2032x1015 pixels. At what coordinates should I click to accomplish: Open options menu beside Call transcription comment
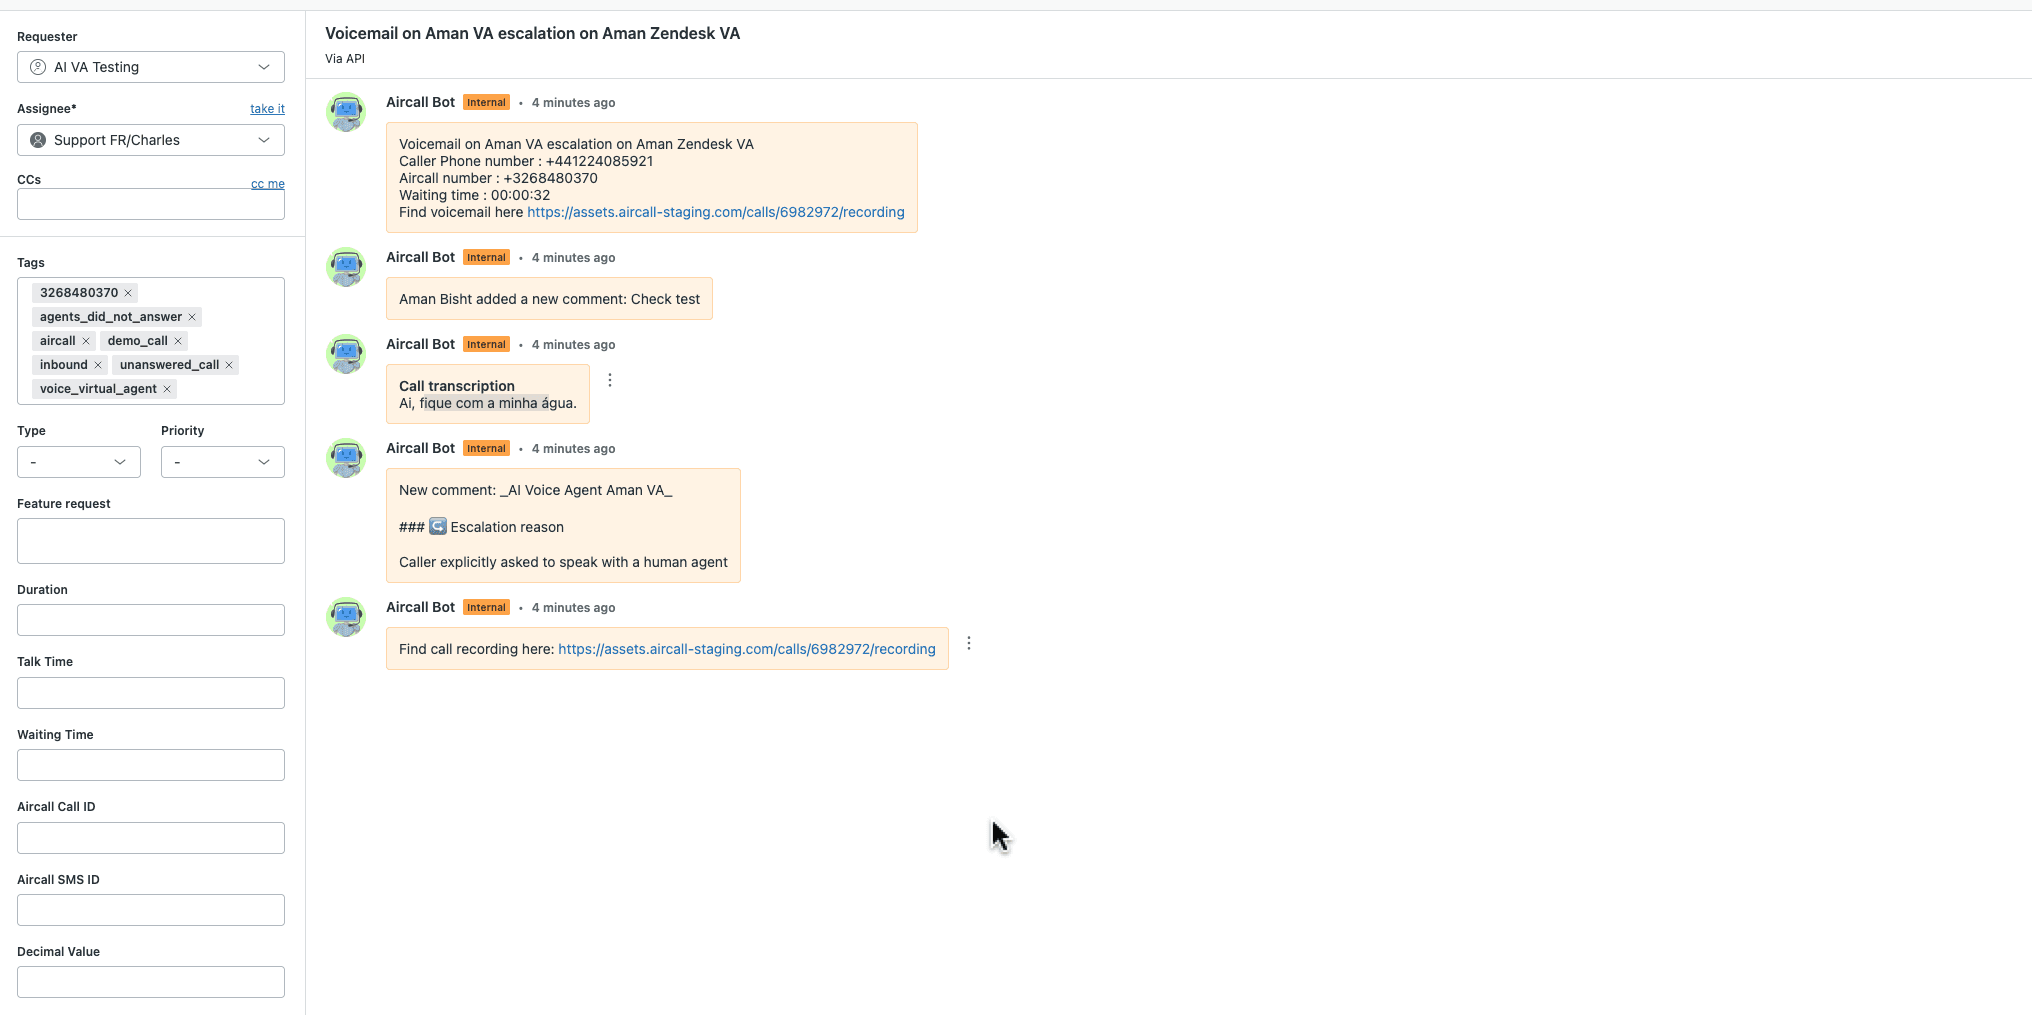coord(610,380)
